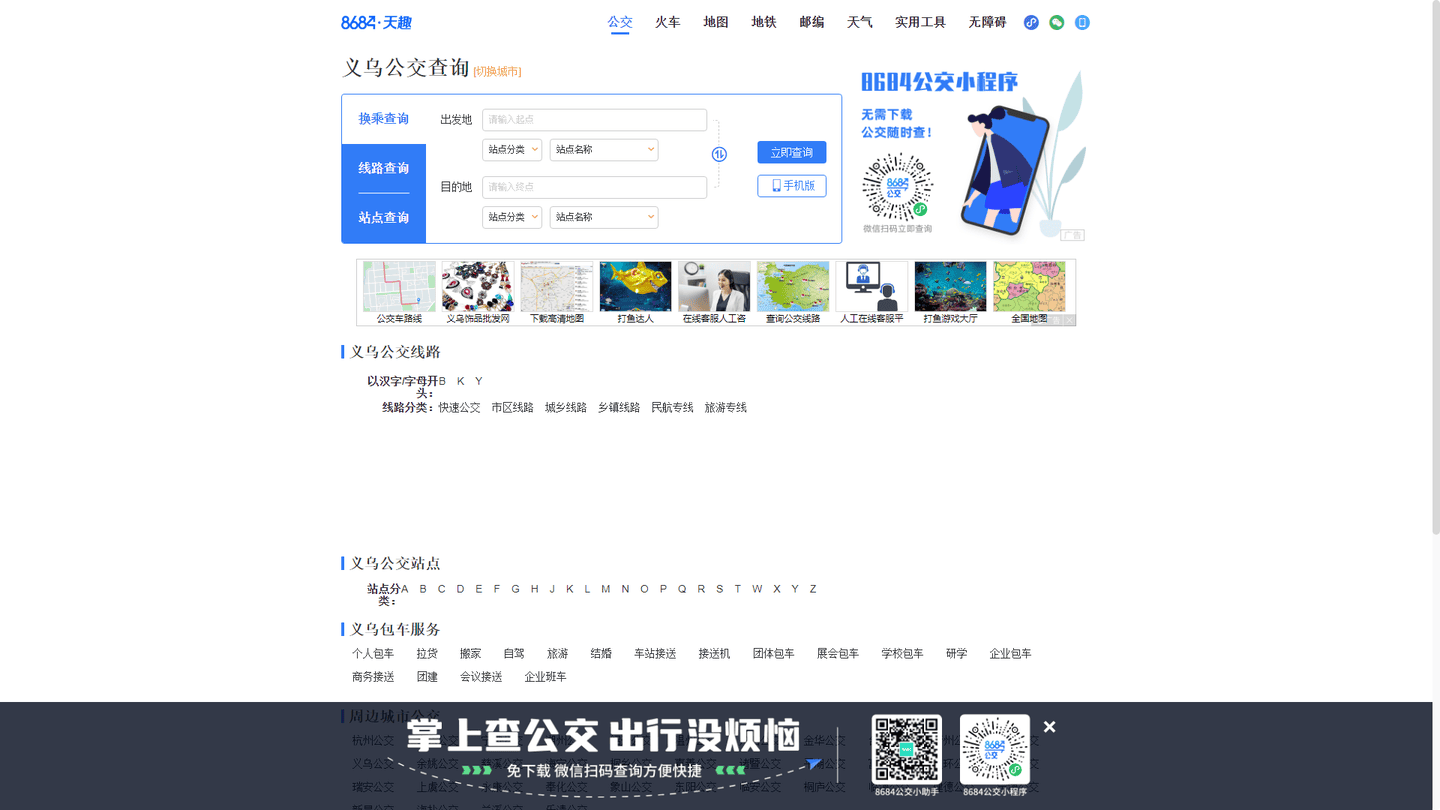The width and height of the screenshot is (1440, 810).
Task: Open the 实用工具 navigation item
Action: (920, 22)
